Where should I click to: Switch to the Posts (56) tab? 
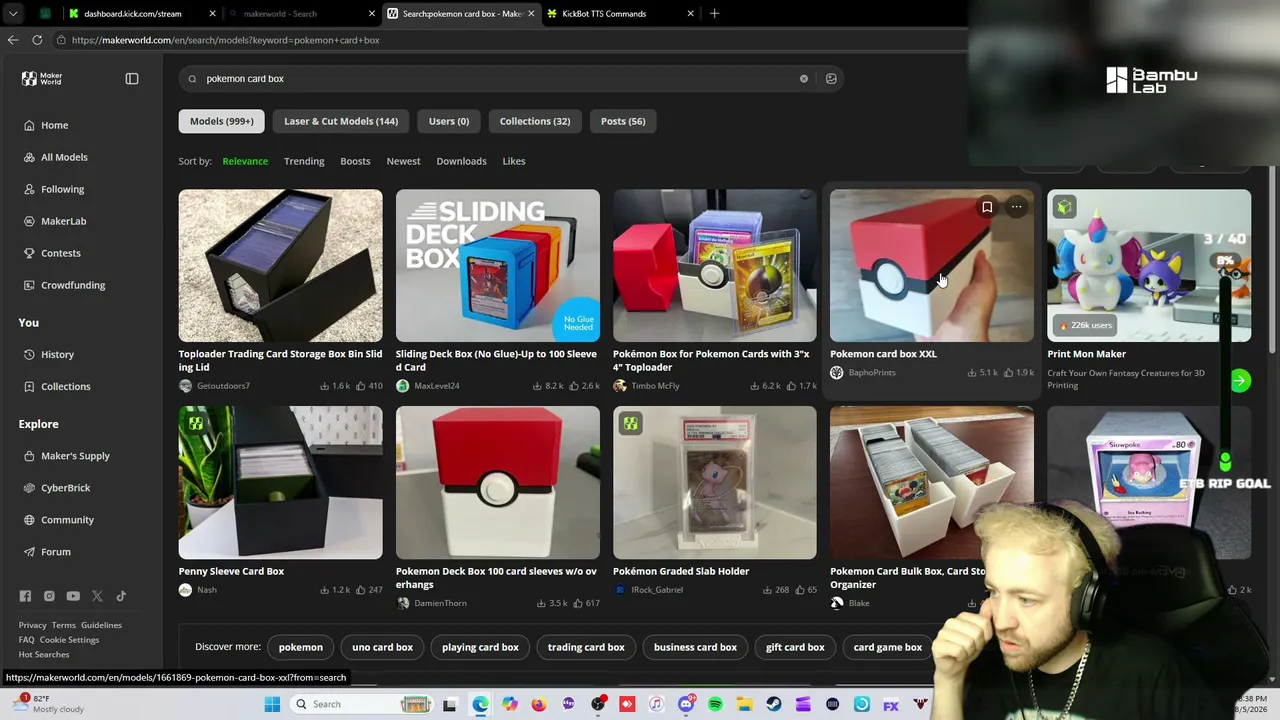click(623, 121)
